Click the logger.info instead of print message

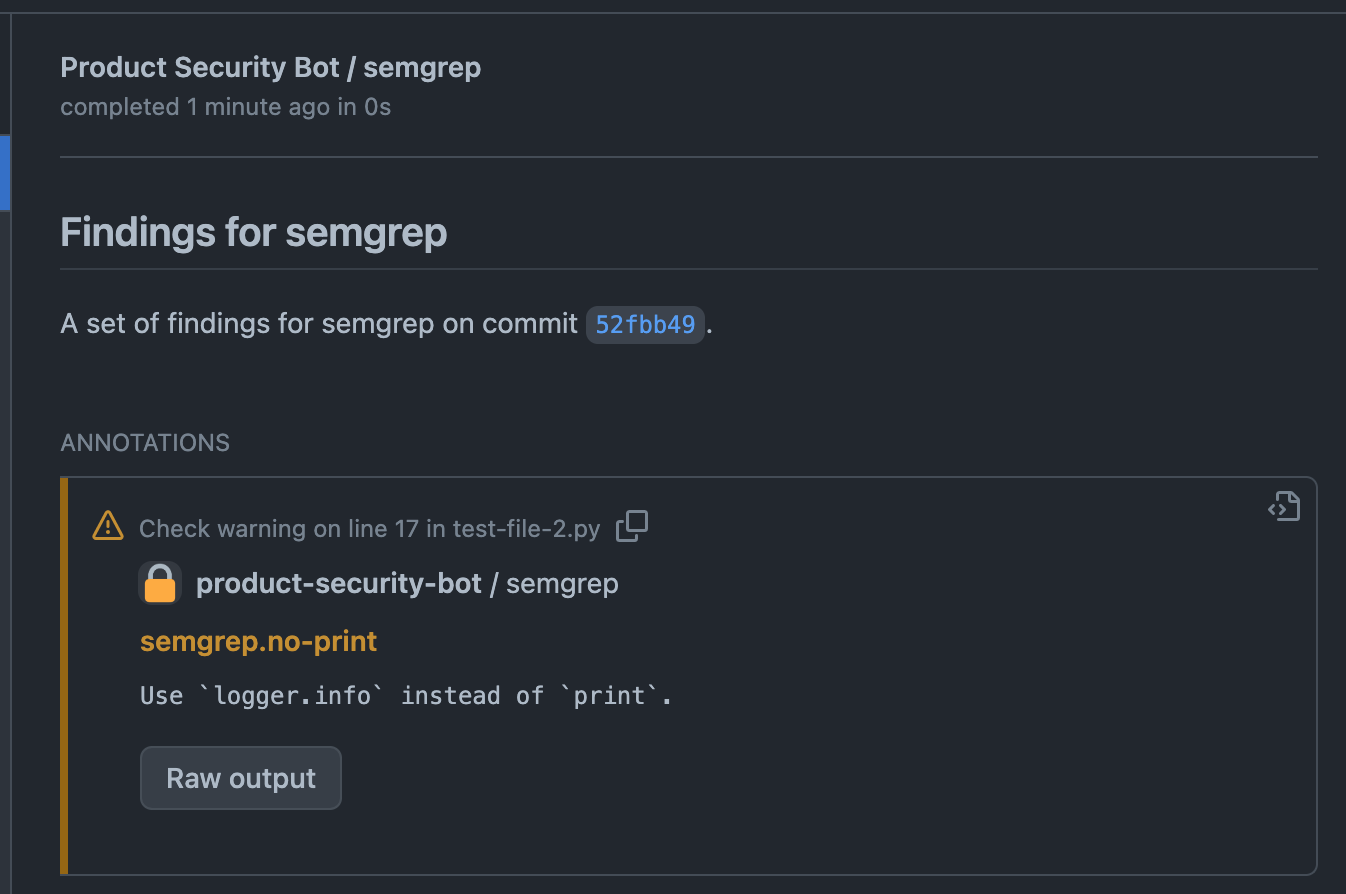[405, 695]
